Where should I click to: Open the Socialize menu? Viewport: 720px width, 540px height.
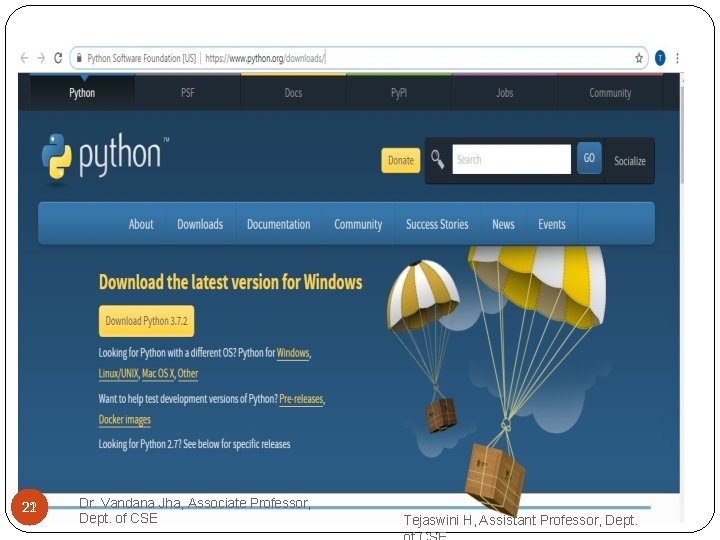click(630, 161)
